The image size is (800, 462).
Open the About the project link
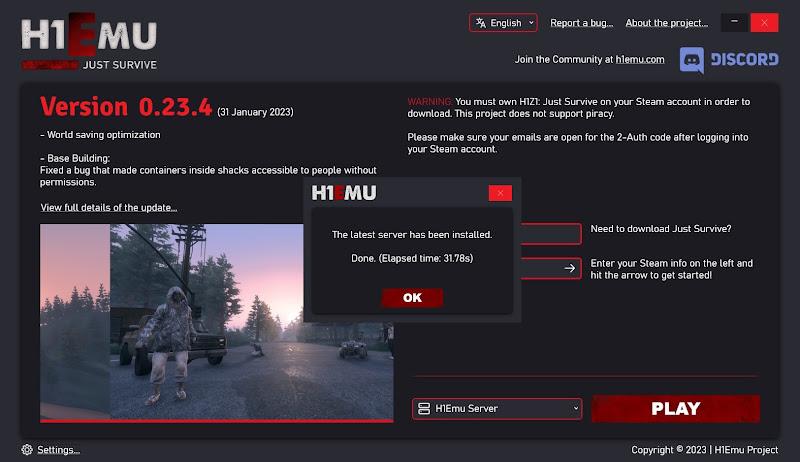tap(667, 23)
